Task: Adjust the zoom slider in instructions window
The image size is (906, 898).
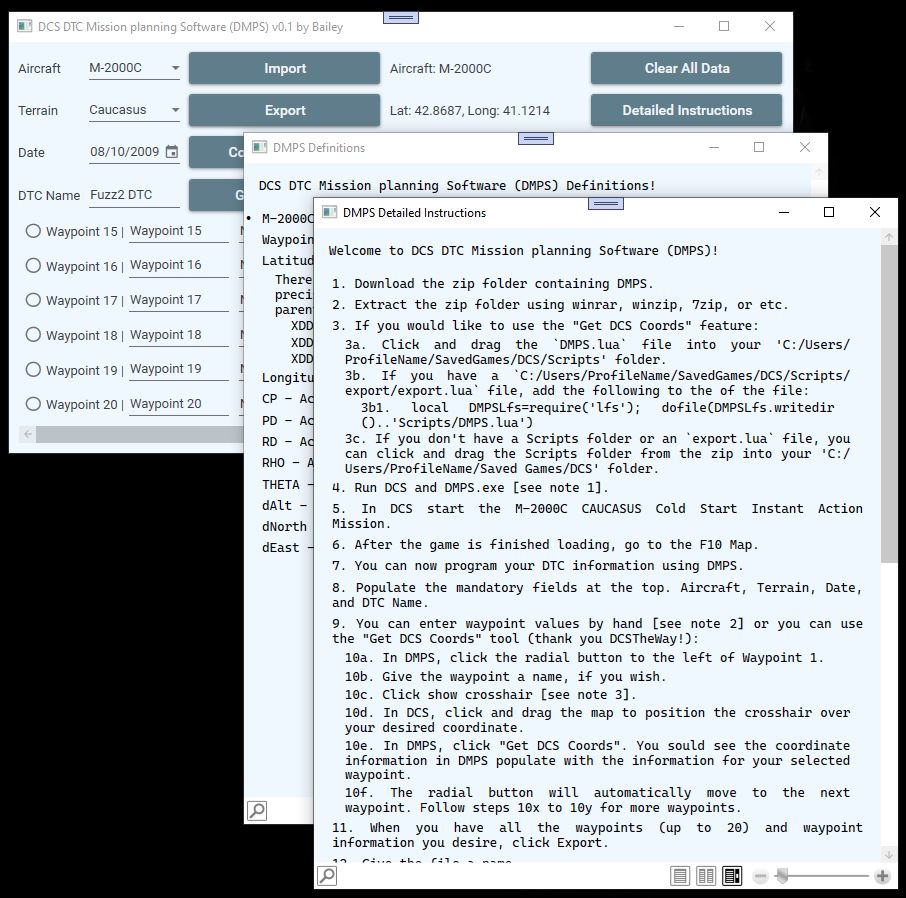Action: pyautogui.click(x=783, y=877)
